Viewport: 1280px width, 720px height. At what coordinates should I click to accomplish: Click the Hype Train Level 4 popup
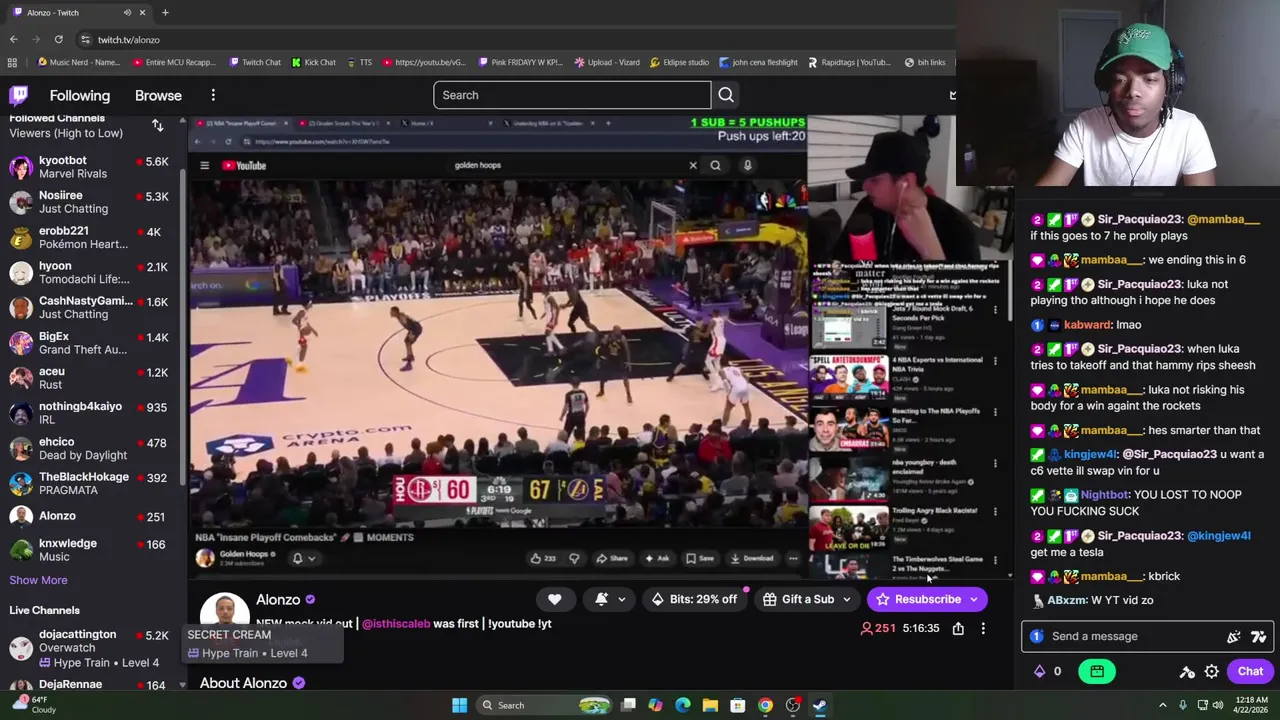(x=264, y=644)
